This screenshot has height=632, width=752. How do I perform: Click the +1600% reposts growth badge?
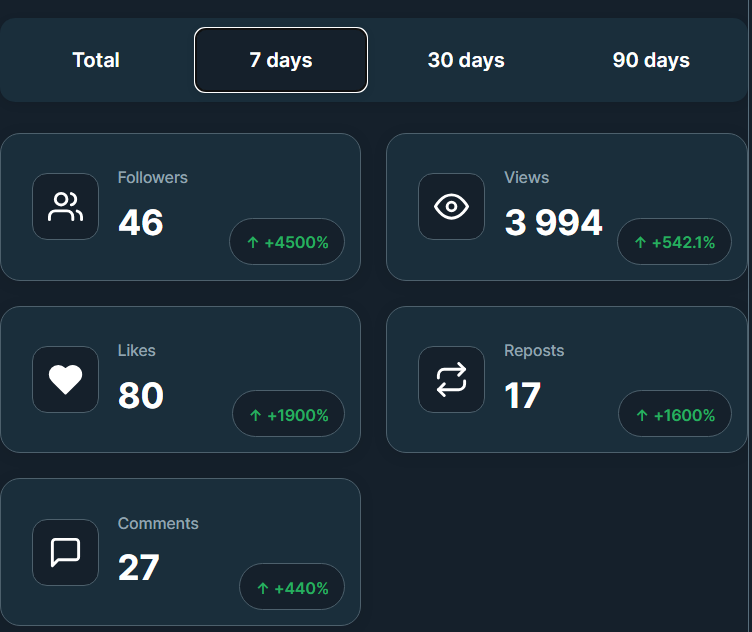click(x=674, y=415)
